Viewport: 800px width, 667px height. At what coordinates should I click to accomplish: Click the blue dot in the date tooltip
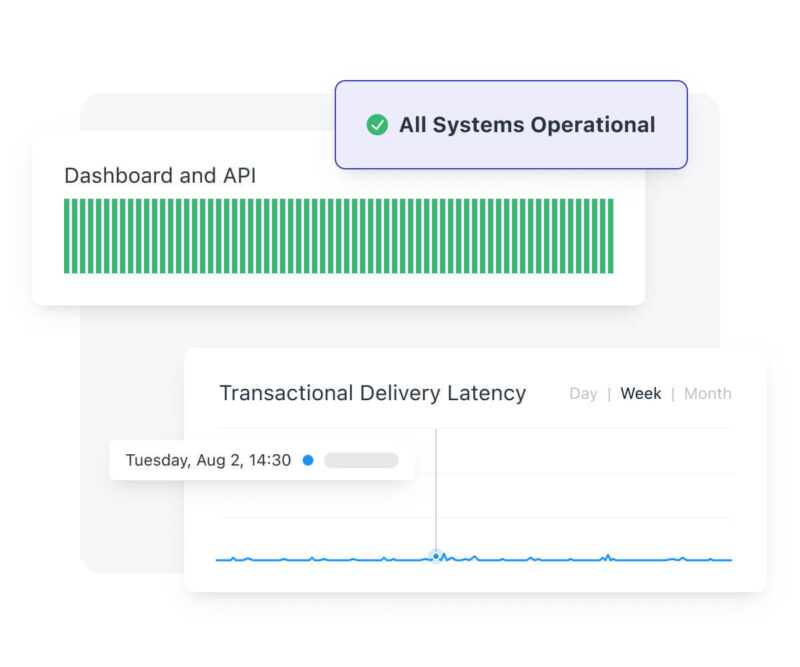click(x=308, y=461)
